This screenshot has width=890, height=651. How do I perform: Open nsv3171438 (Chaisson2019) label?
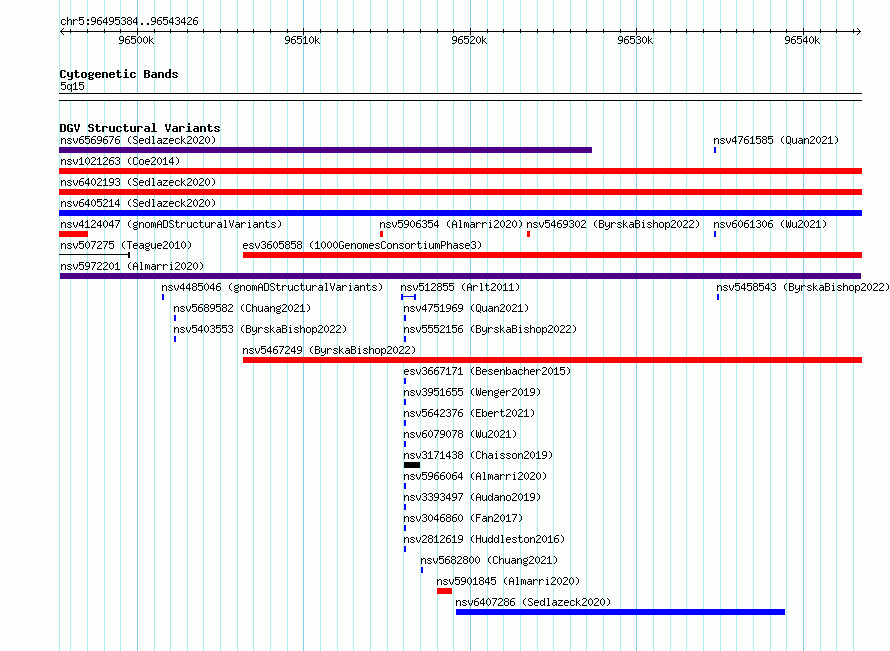(x=478, y=455)
